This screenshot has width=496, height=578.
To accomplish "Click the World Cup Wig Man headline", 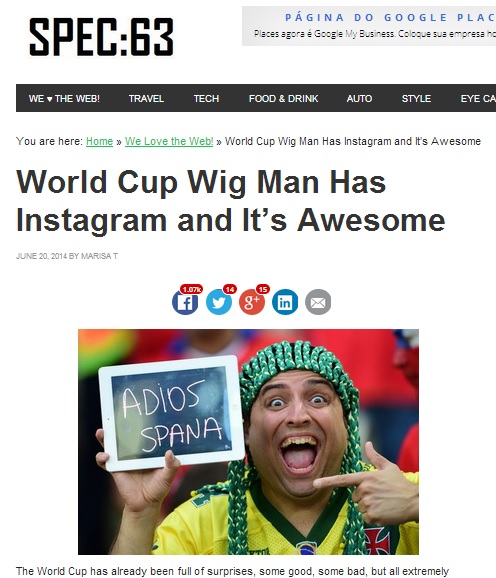I will click(x=231, y=201).
